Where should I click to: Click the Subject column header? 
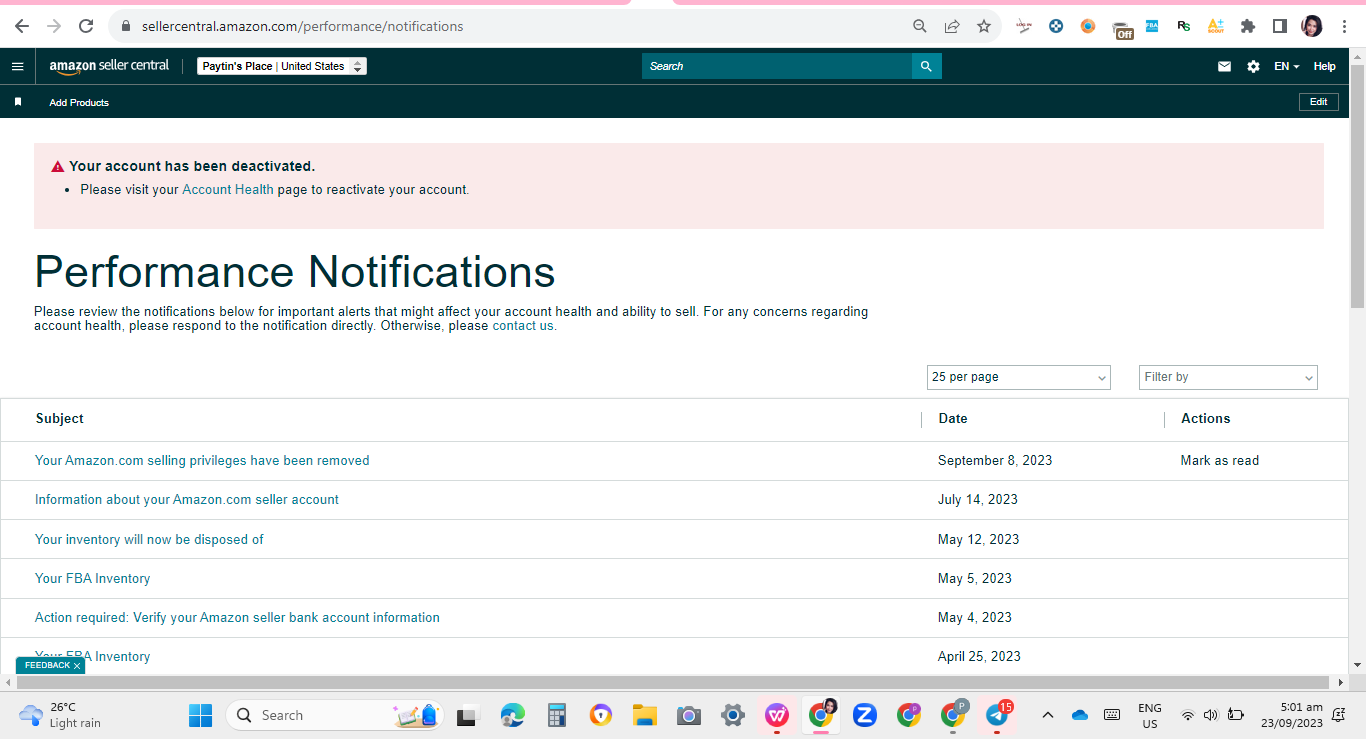[x=60, y=419]
